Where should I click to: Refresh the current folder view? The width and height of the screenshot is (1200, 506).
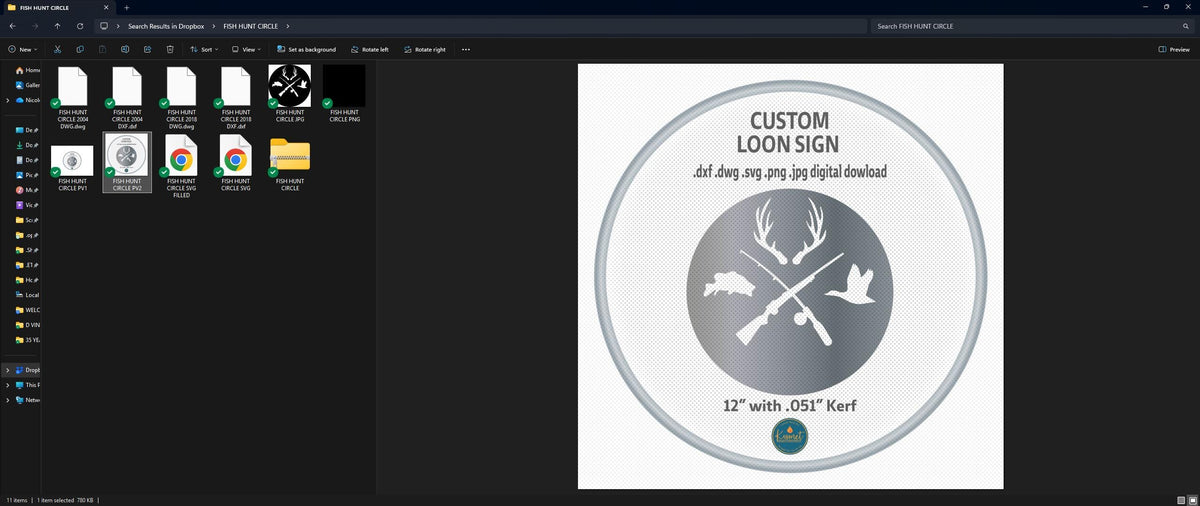(x=79, y=26)
